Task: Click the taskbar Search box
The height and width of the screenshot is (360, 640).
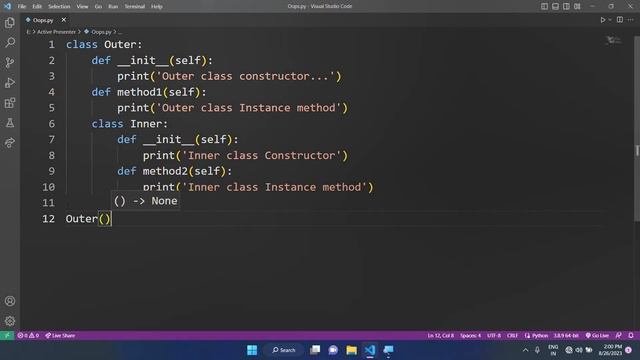Action: [x=284, y=350]
